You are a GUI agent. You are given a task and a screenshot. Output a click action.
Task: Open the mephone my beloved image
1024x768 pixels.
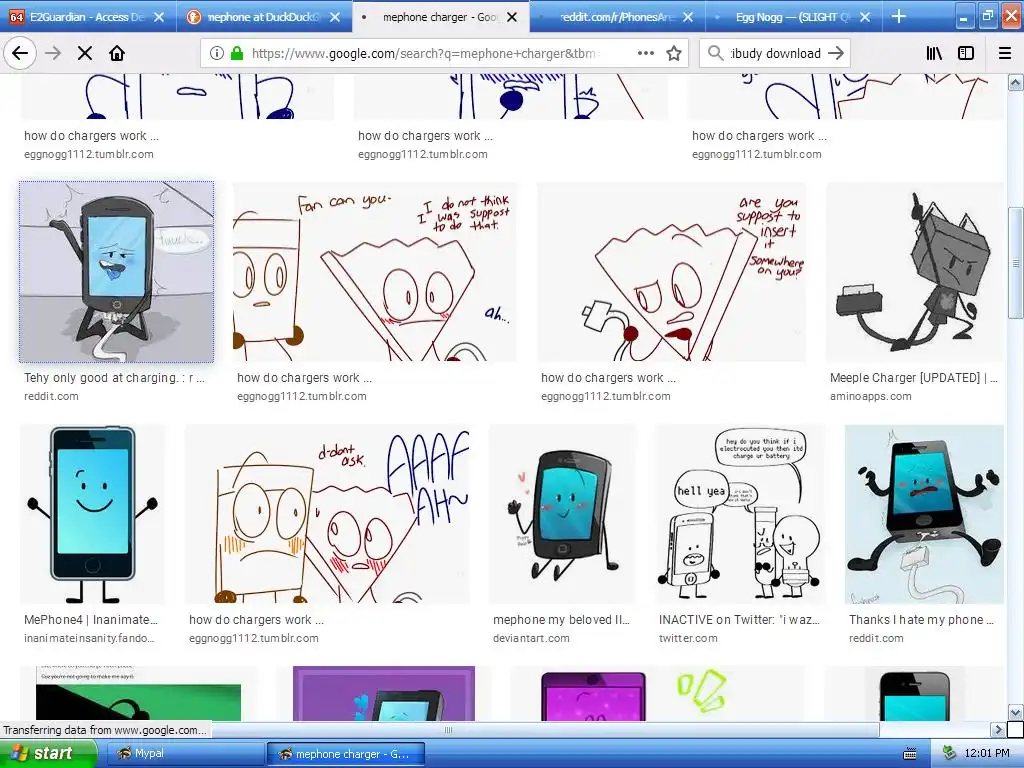563,514
